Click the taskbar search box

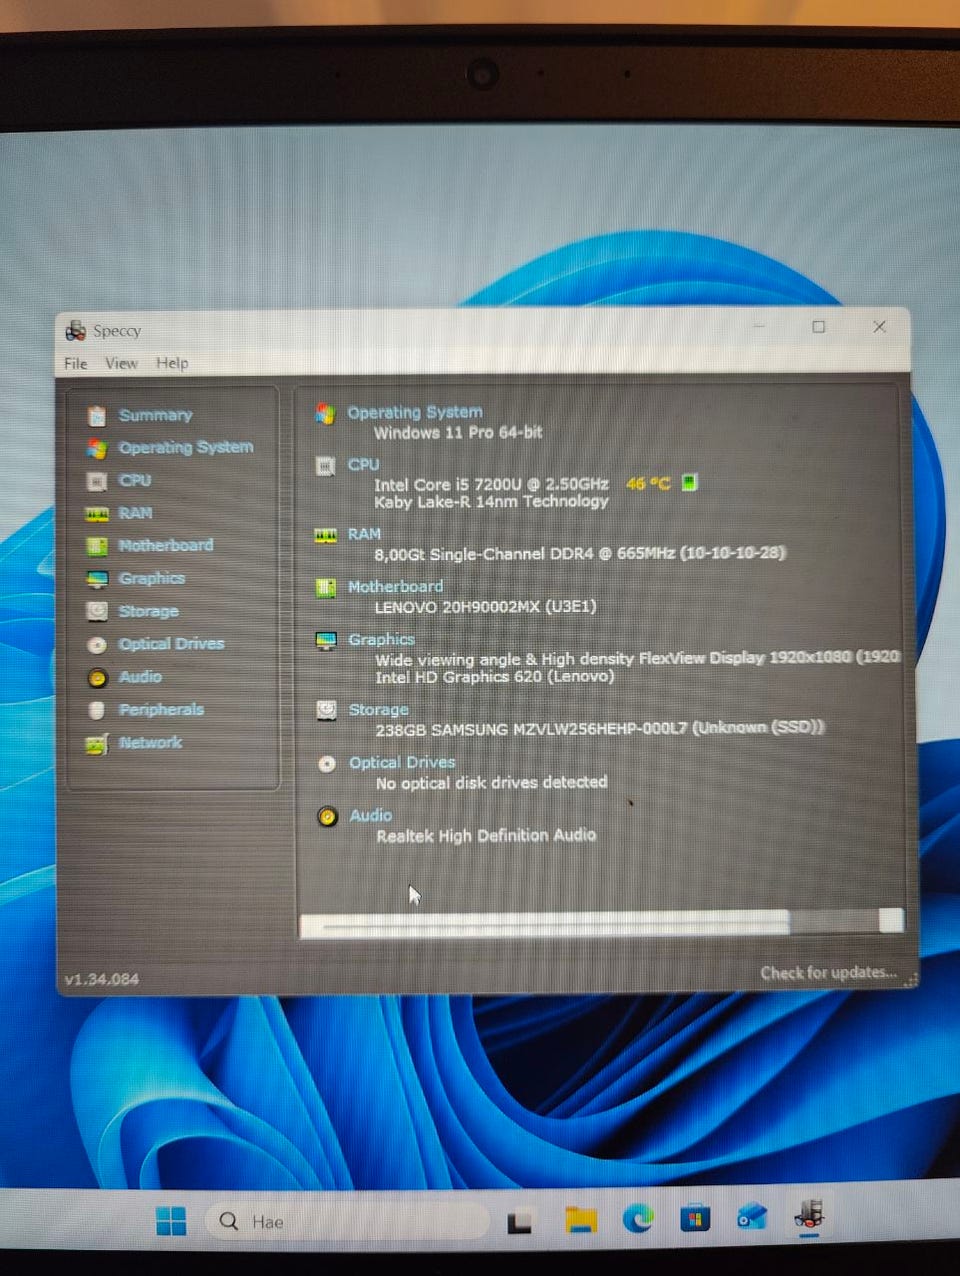pos(346,1221)
